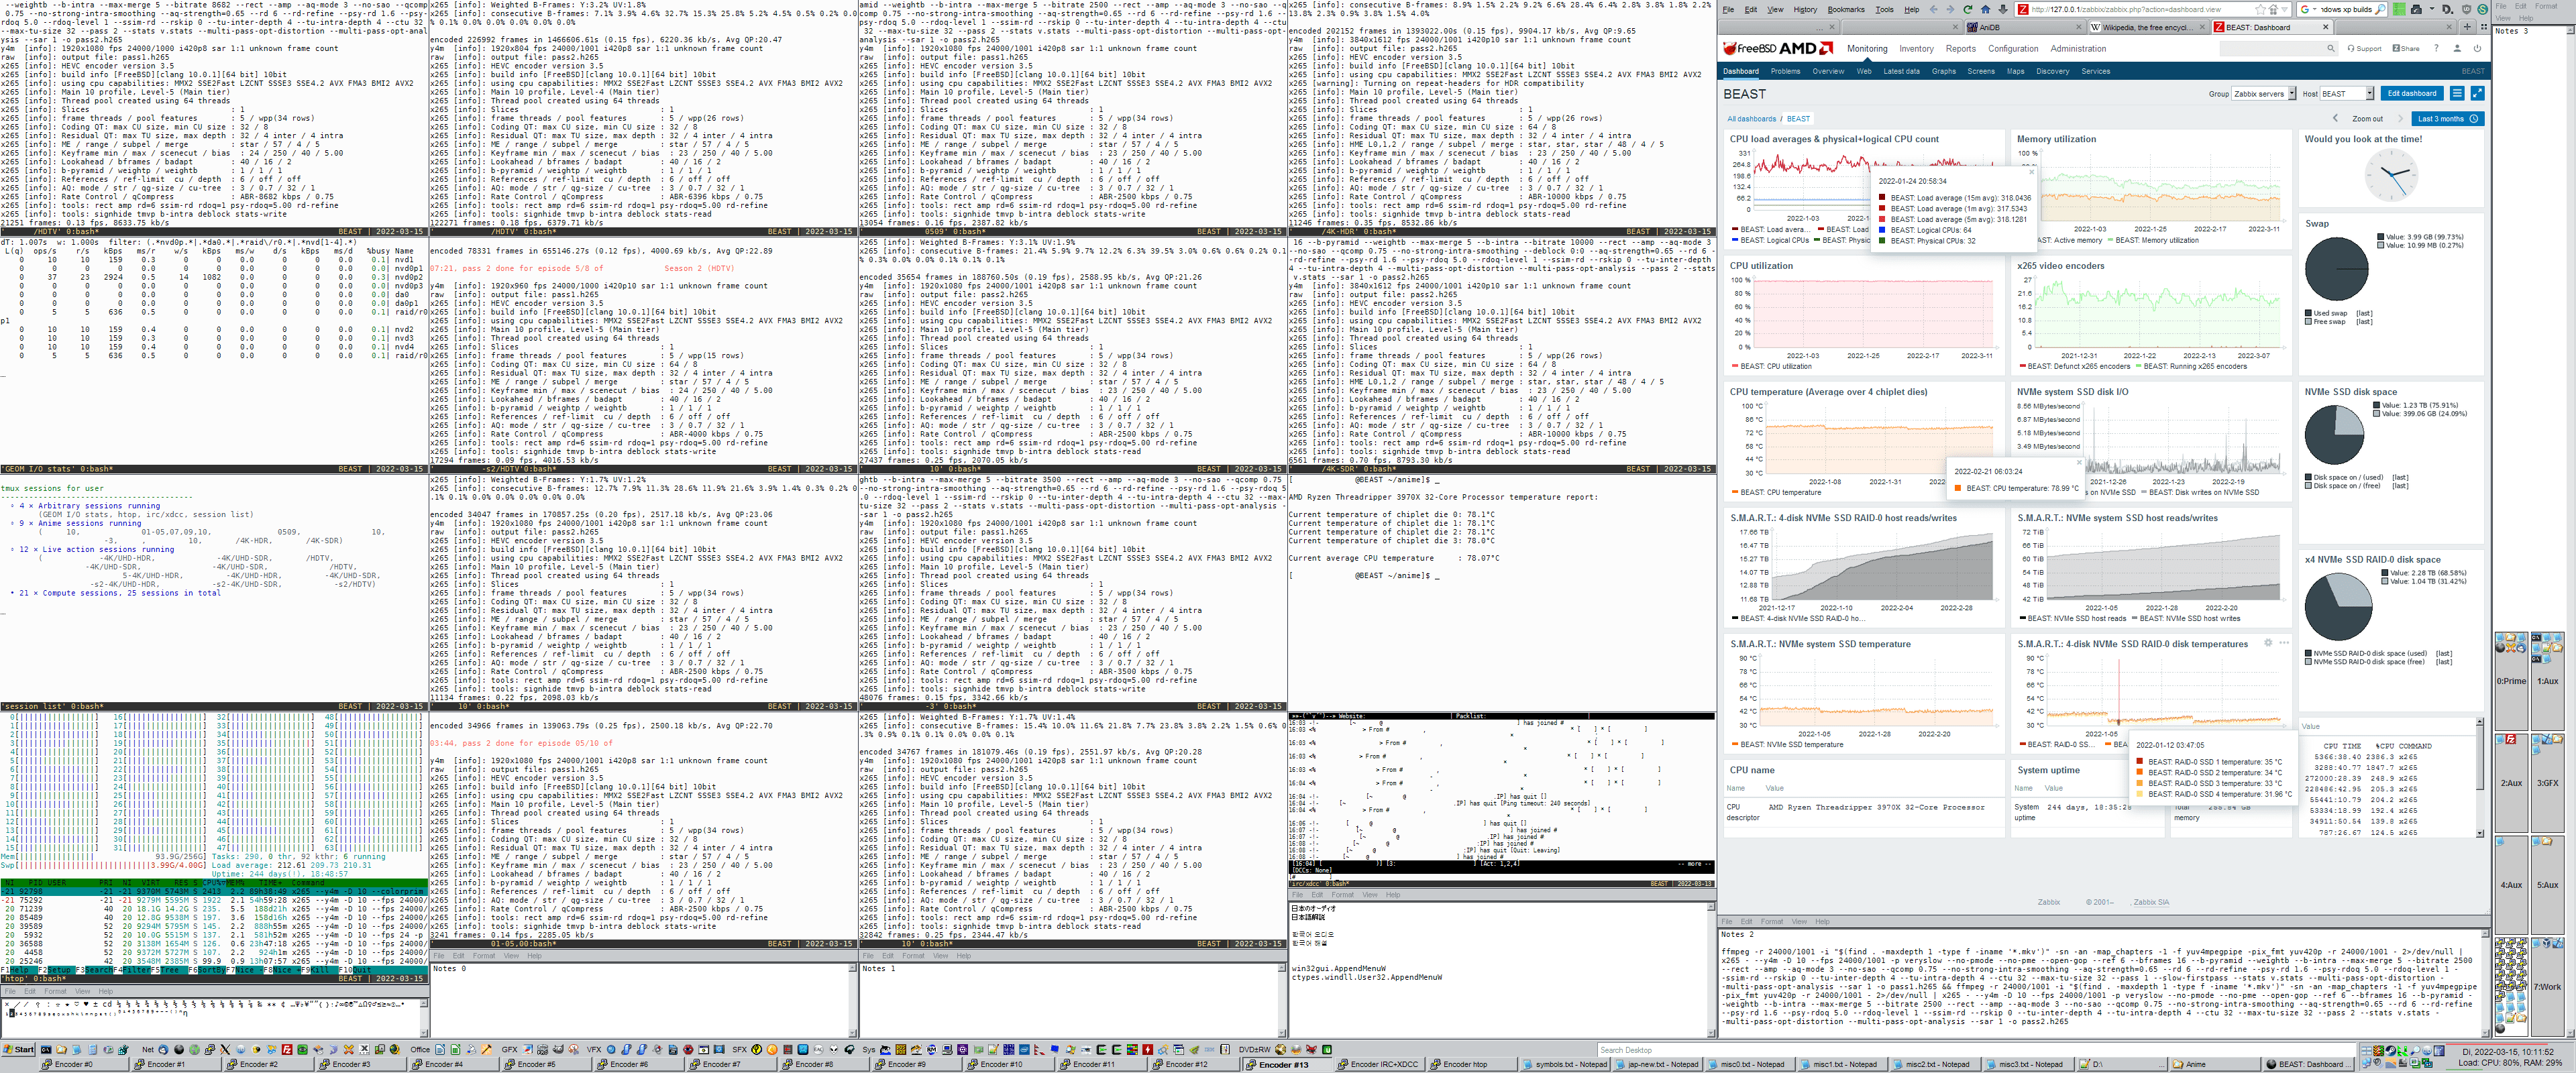Image resolution: width=2576 pixels, height=1073 pixels.
Task: Open the extension dropdown arrow next to D icon
Action: (x=2432, y=9)
